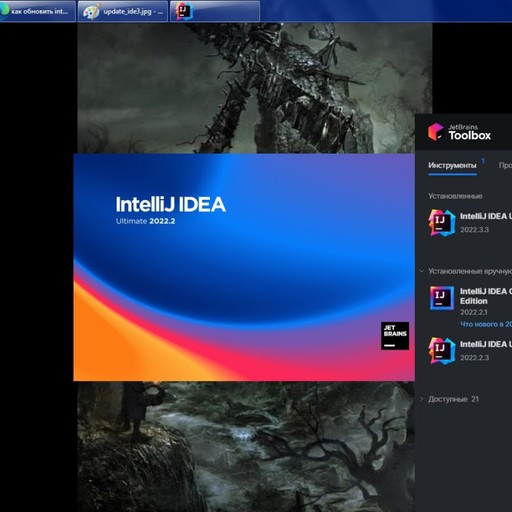The image size is (512, 512).
Task: Open the JetBrains Toolbox logo icon
Action: 436,132
